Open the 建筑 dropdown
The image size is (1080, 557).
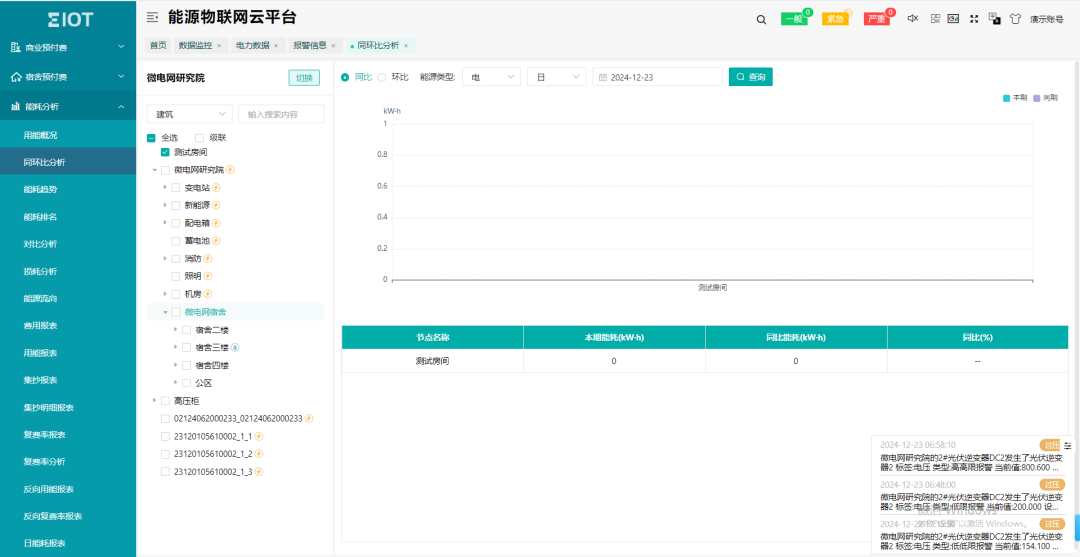[x=190, y=114]
